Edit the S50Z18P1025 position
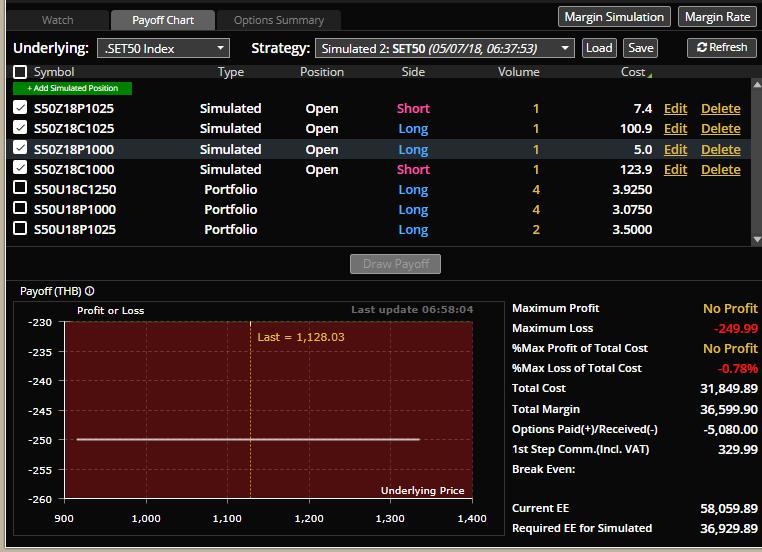This screenshot has width=762, height=552. [x=675, y=108]
